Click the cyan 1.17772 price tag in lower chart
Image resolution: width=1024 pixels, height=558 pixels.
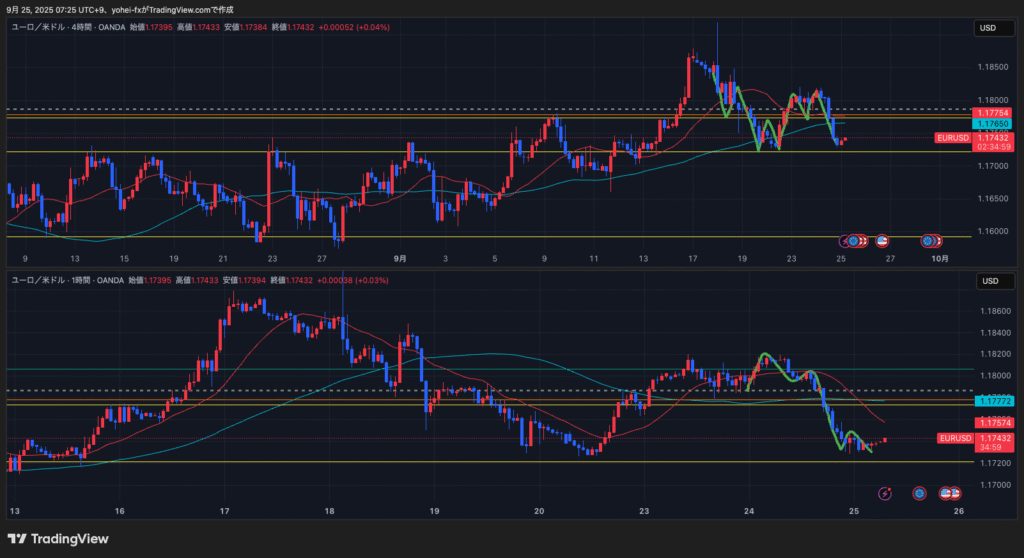993,400
